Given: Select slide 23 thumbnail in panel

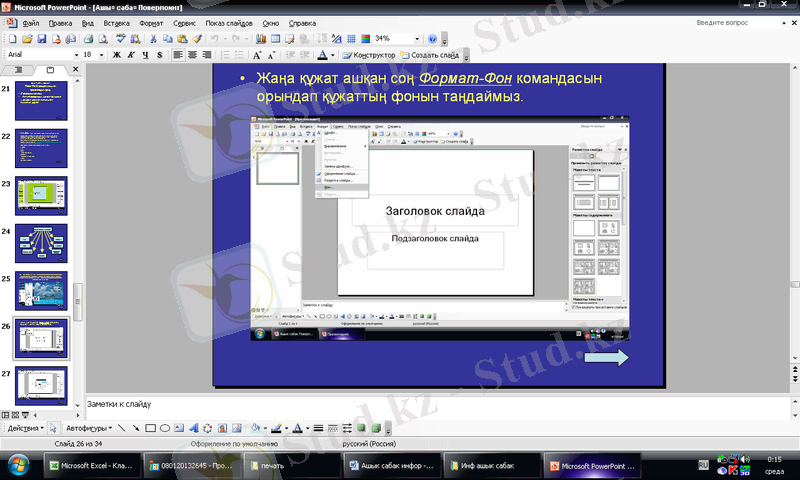Looking at the screenshot, I should (x=41, y=195).
